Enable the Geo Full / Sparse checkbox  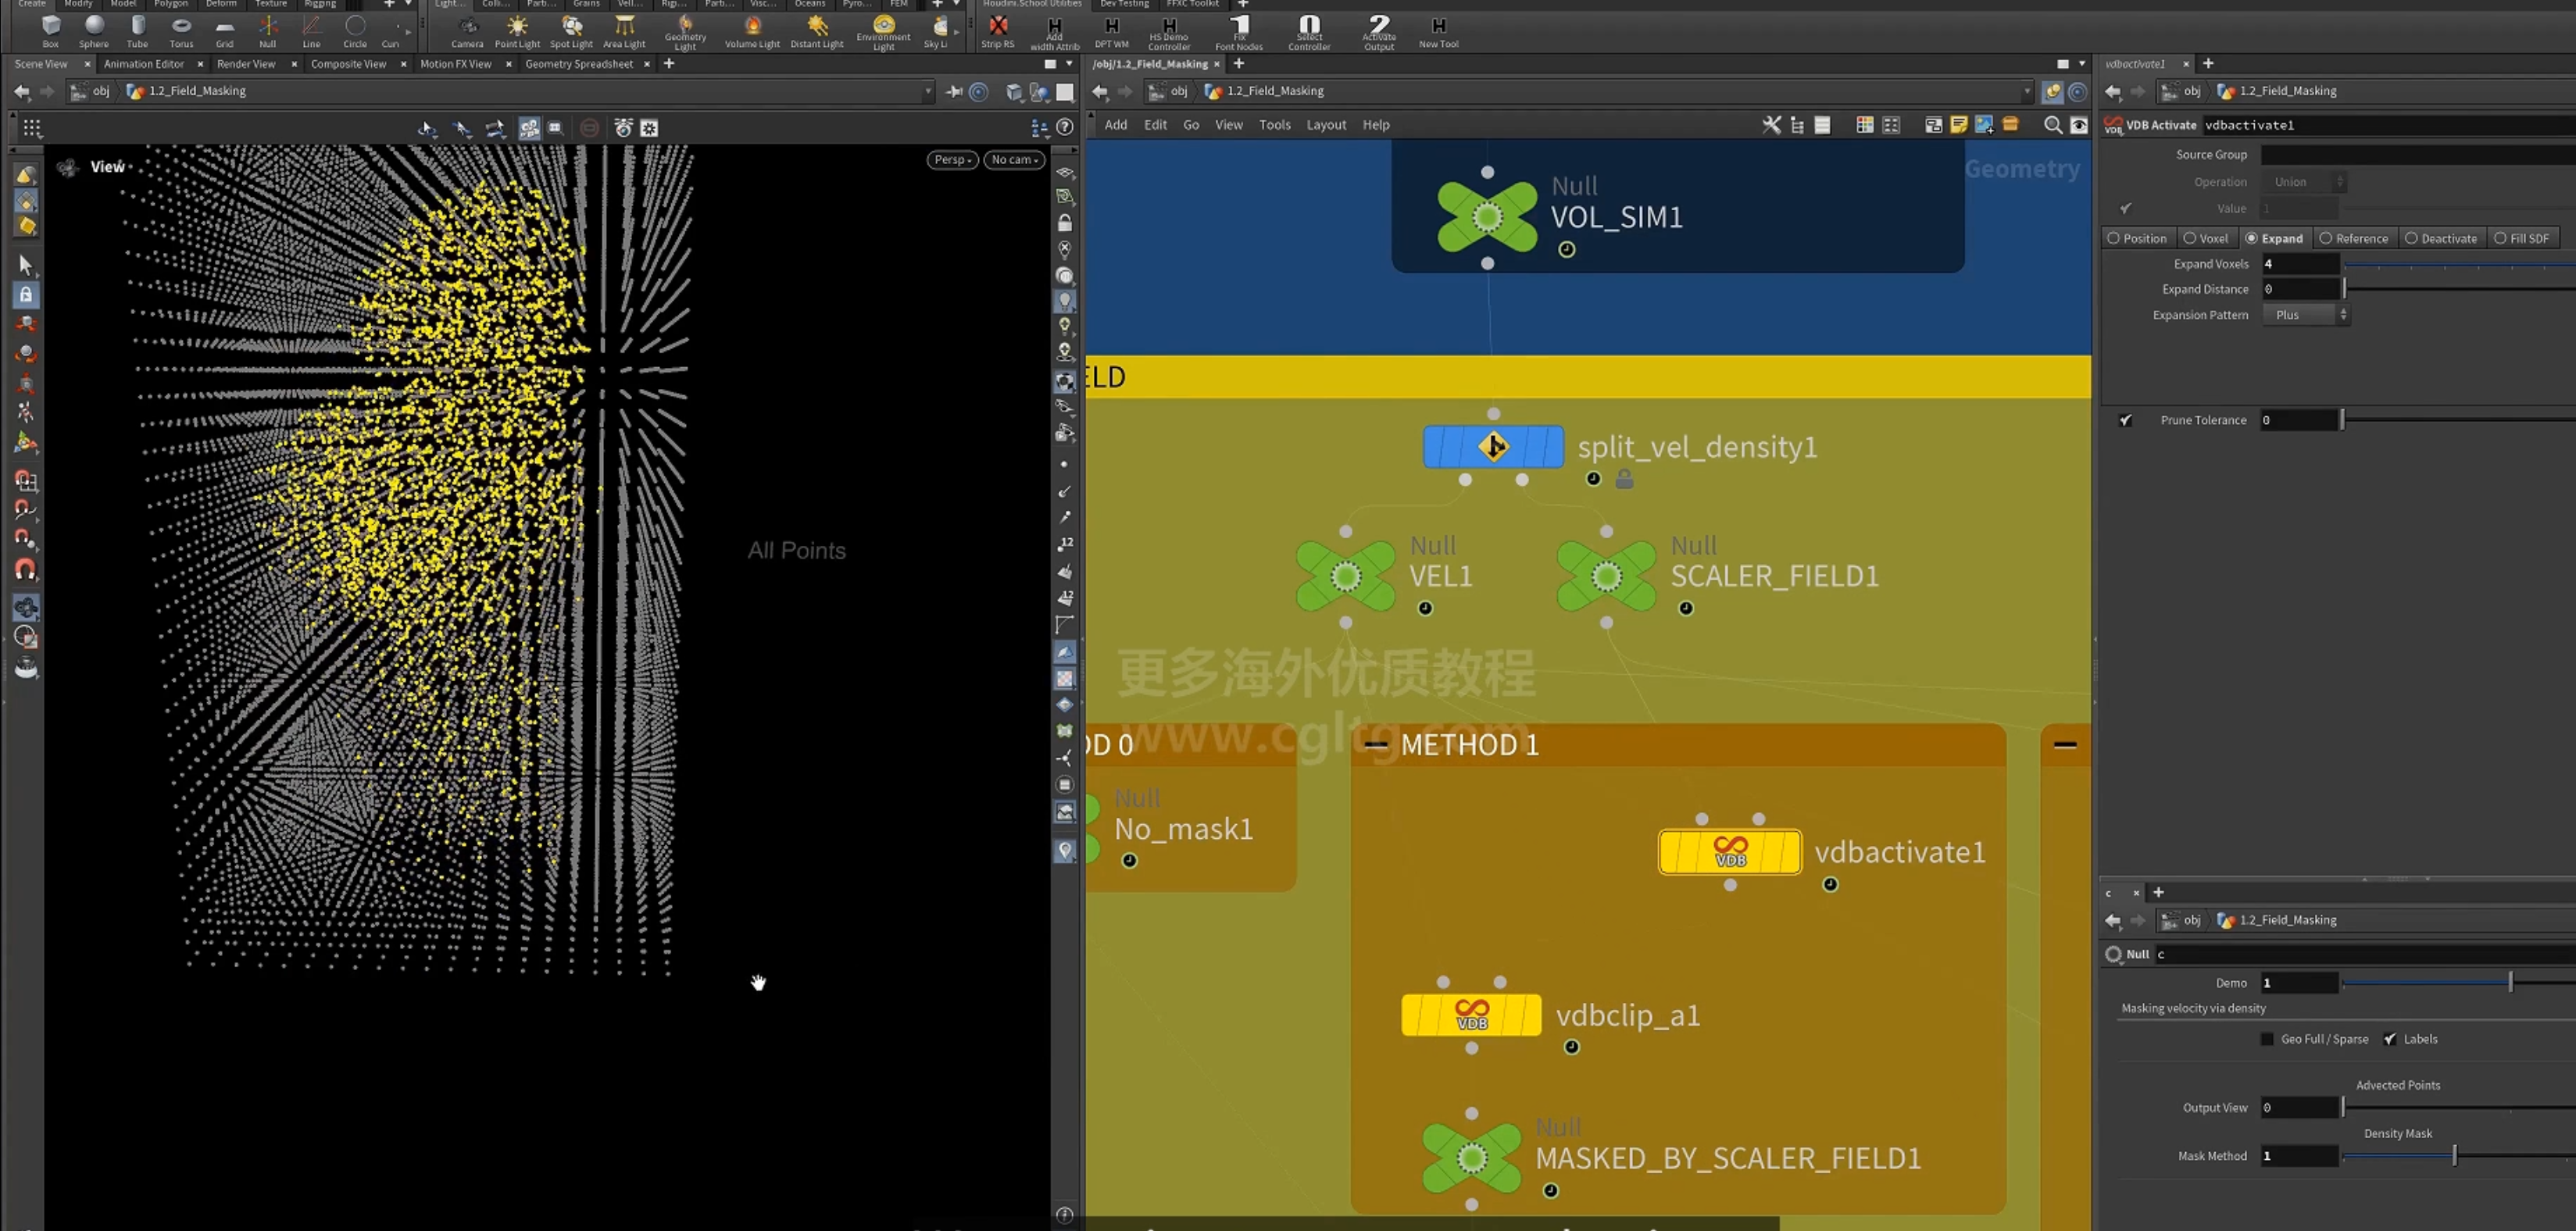(x=2267, y=1039)
